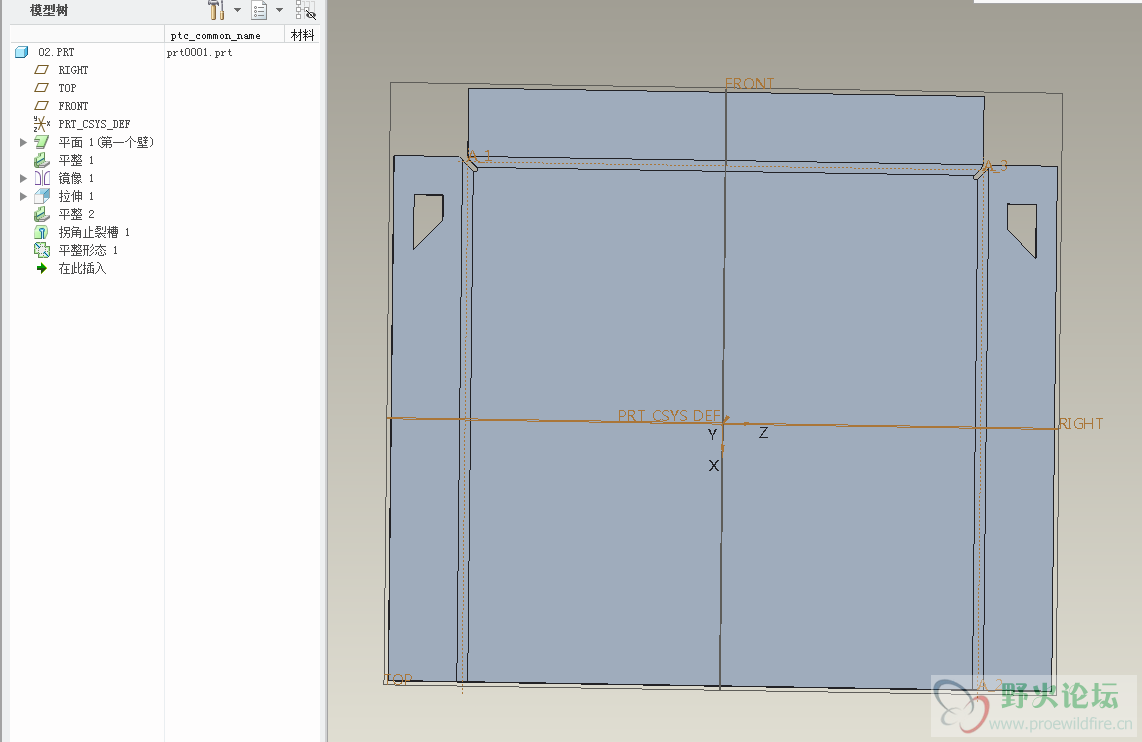
Task: Click the ptc_common_name column header
Action: [x=216, y=35]
